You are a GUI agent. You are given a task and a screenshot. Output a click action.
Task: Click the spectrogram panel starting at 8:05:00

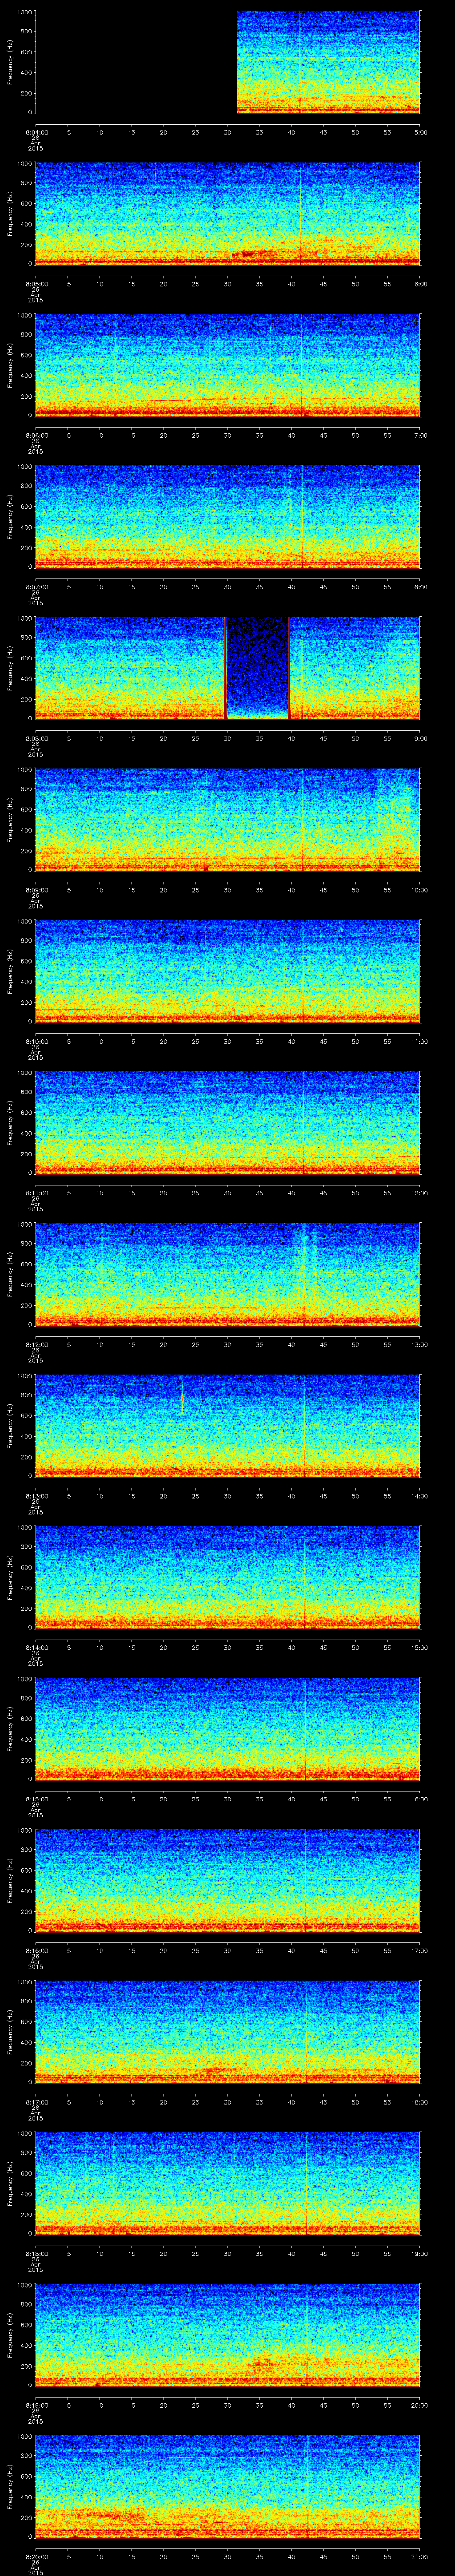click(228, 213)
